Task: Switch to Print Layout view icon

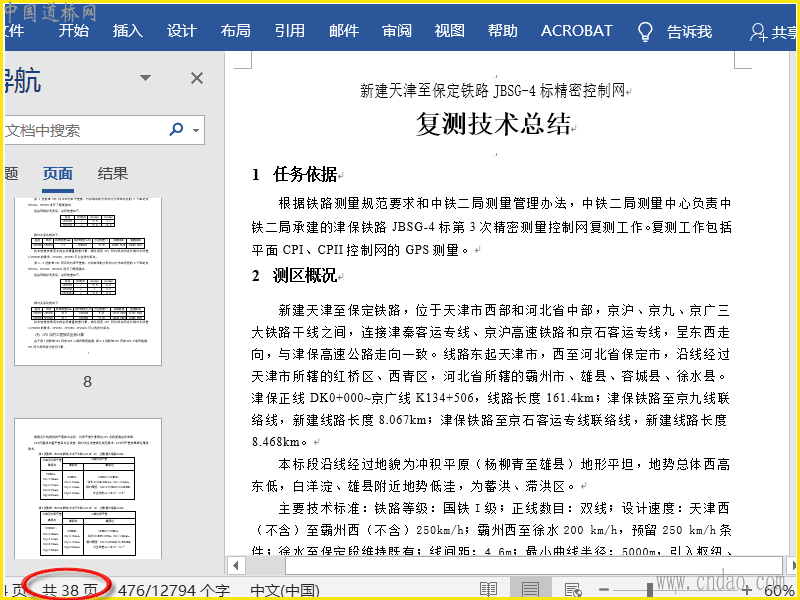Action: (x=530, y=590)
